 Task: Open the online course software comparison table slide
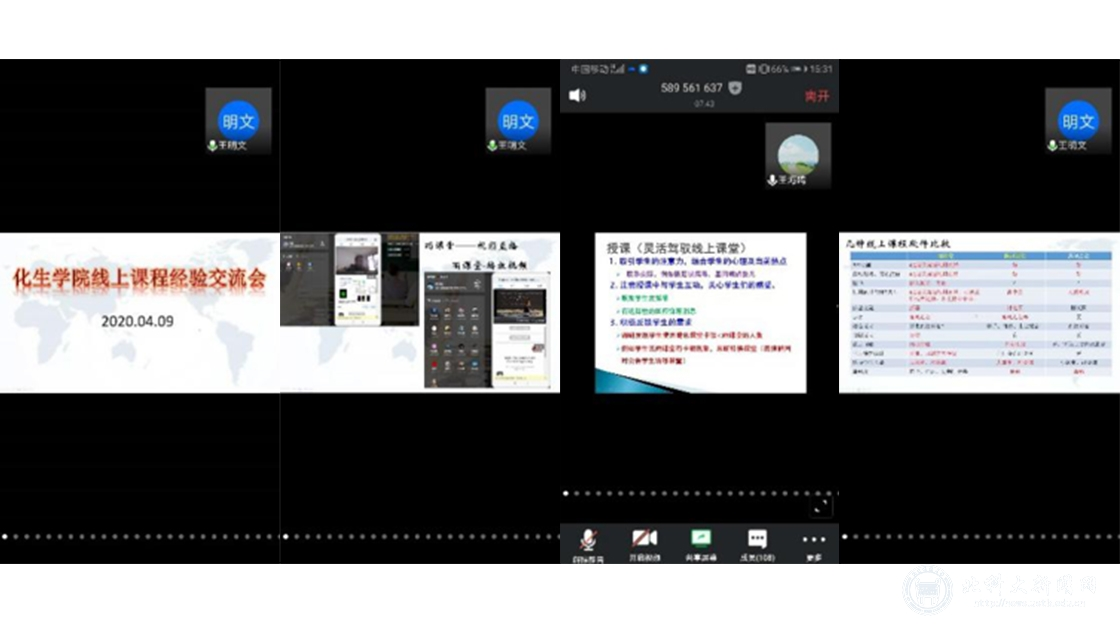click(980, 313)
